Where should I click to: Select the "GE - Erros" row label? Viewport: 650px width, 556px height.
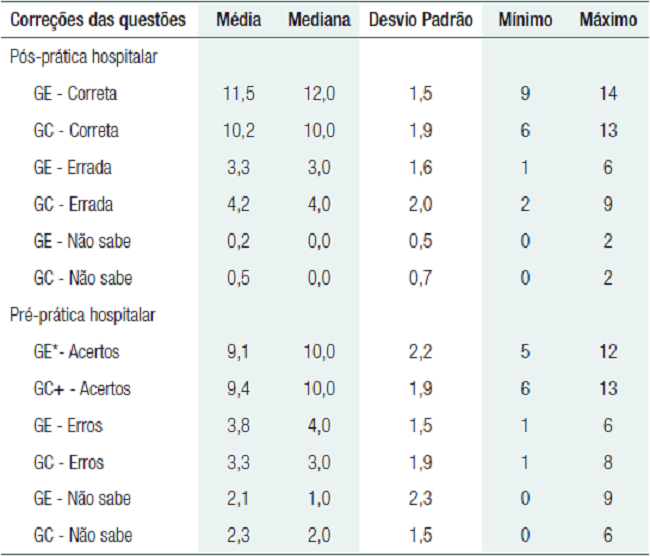pos(67,426)
